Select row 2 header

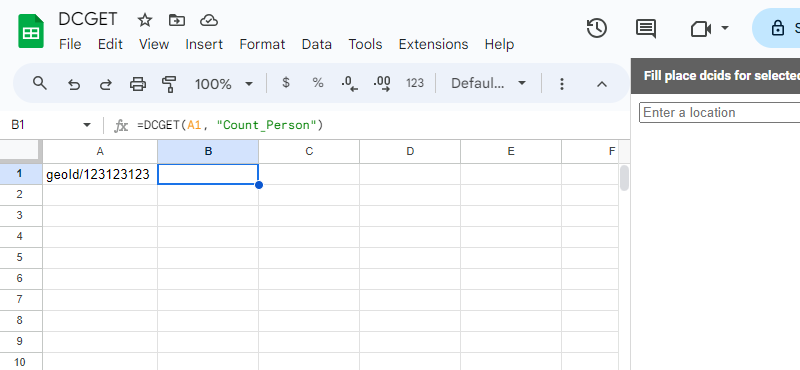tap(21, 195)
